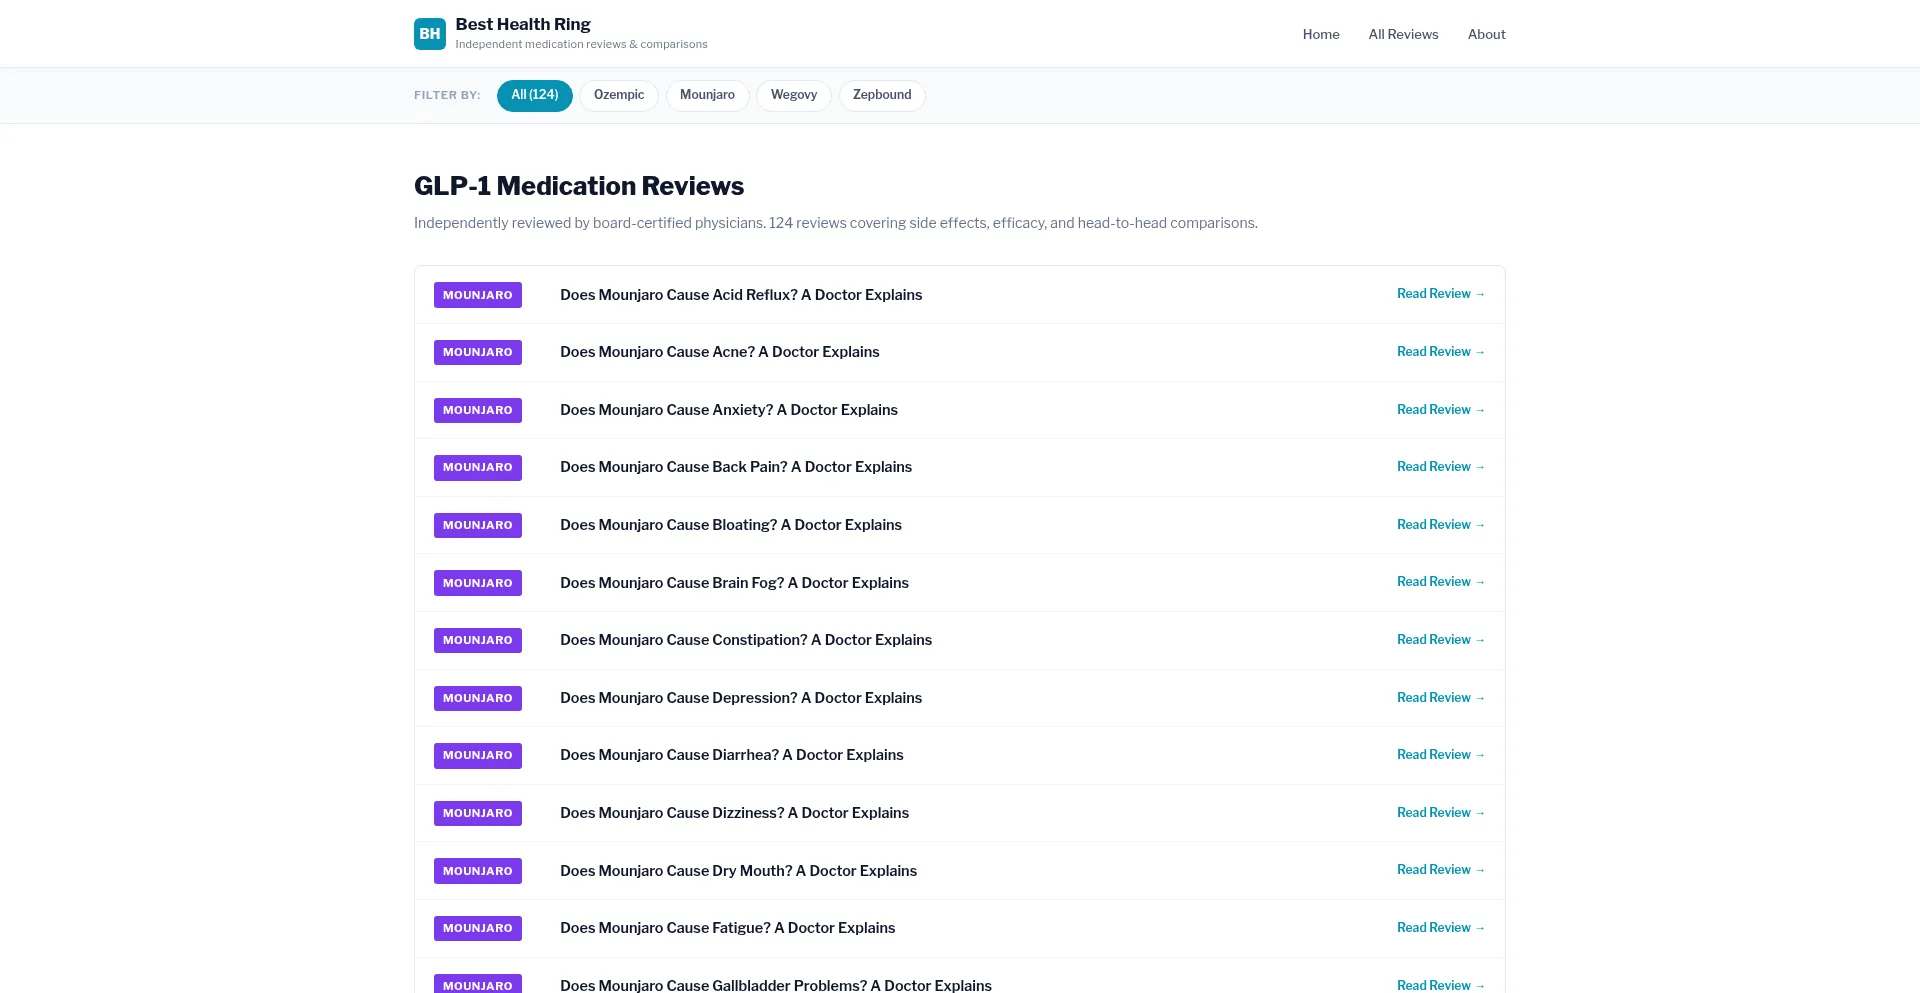
Task: Read Review for Mounjaro Fatigue
Action: pyautogui.click(x=1441, y=928)
